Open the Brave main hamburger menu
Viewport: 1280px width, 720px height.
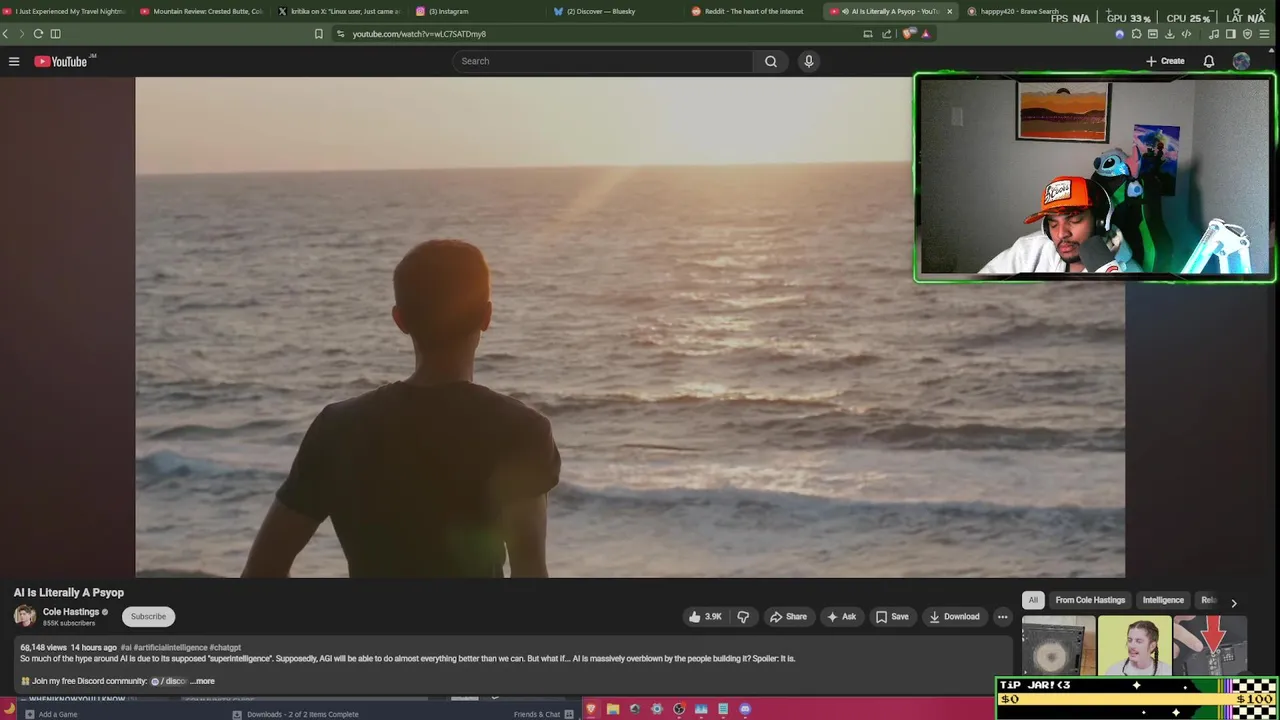click(x=1264, y=34)
